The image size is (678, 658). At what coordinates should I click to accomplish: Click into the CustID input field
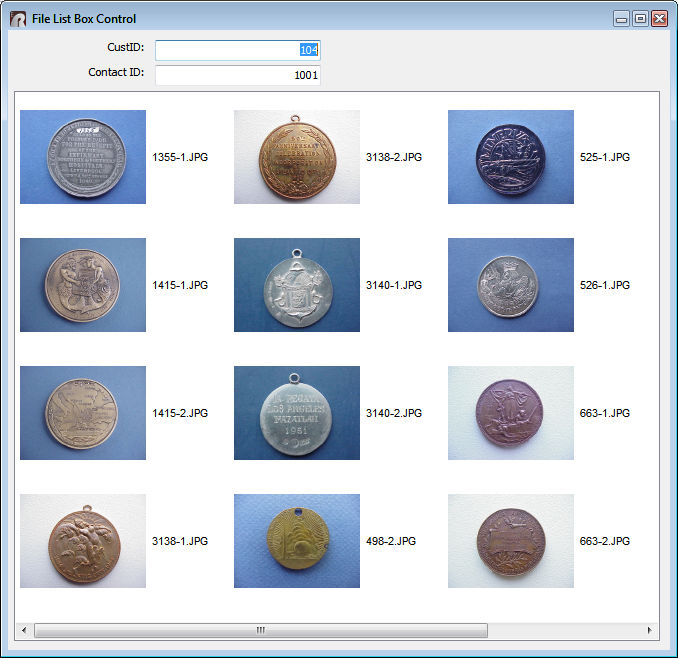[237, 50]
